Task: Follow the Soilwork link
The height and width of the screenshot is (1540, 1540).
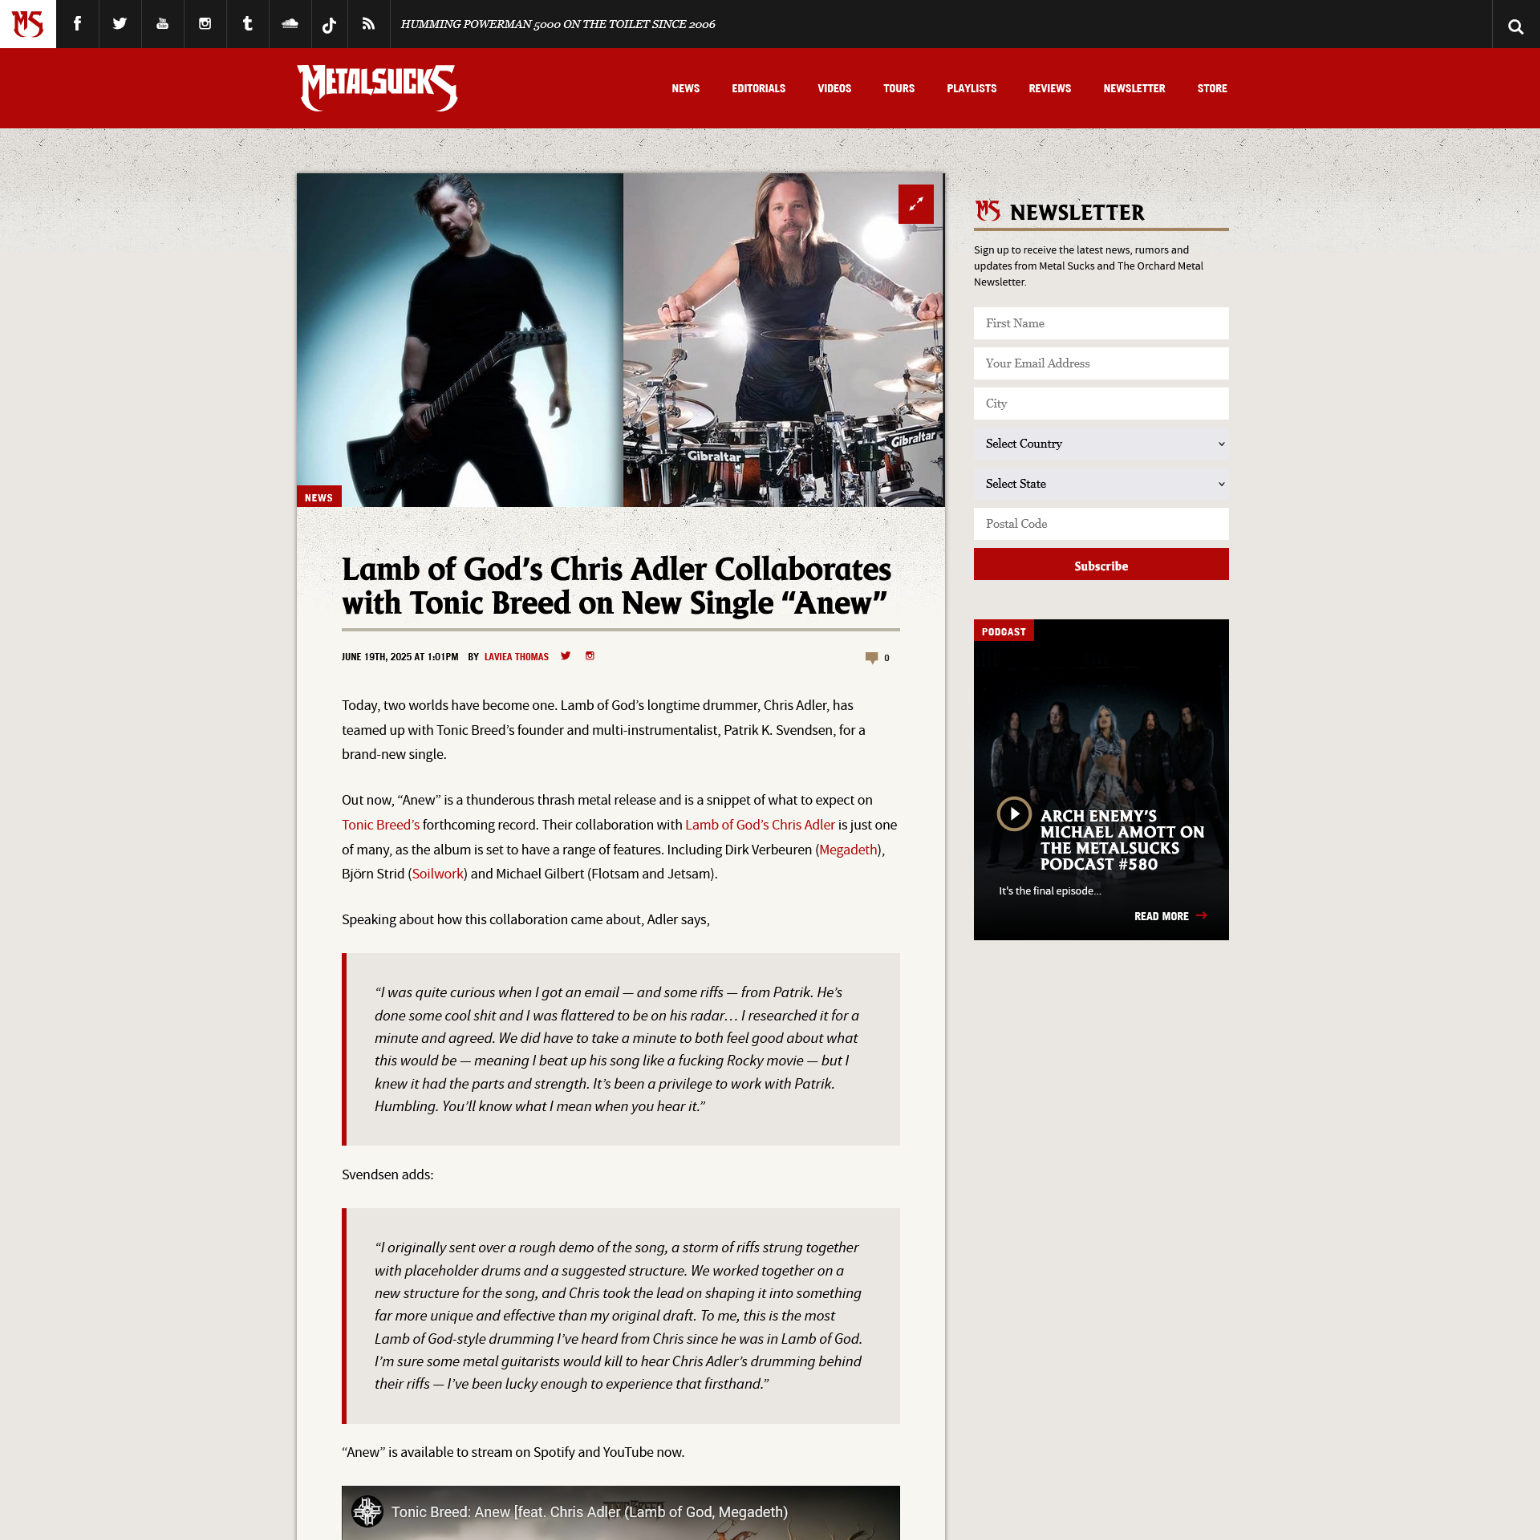Action: [x=438, y=874]
